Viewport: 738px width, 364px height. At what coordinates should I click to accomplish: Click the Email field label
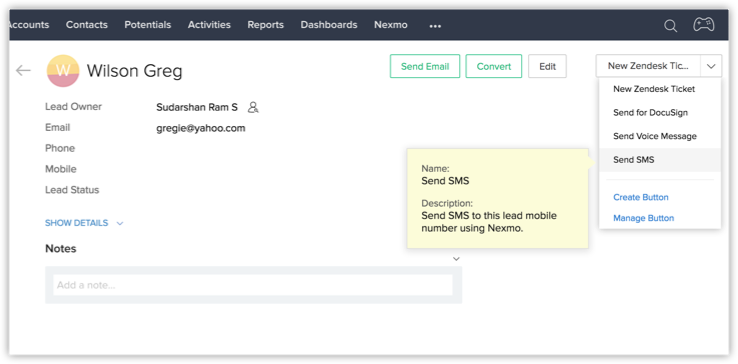click(x=57, y=128)
